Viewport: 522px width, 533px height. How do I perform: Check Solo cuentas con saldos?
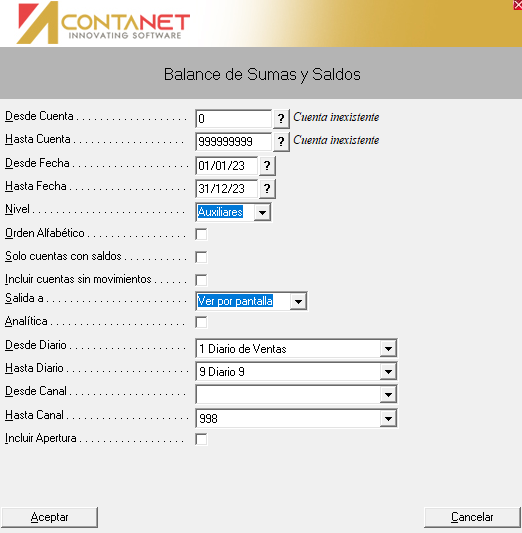click(201, 257)
